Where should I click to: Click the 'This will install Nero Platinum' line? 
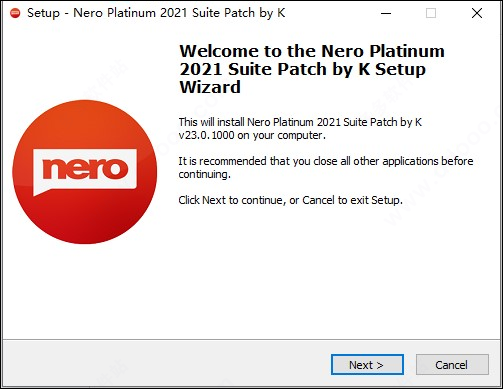click(x=300, y=122)
